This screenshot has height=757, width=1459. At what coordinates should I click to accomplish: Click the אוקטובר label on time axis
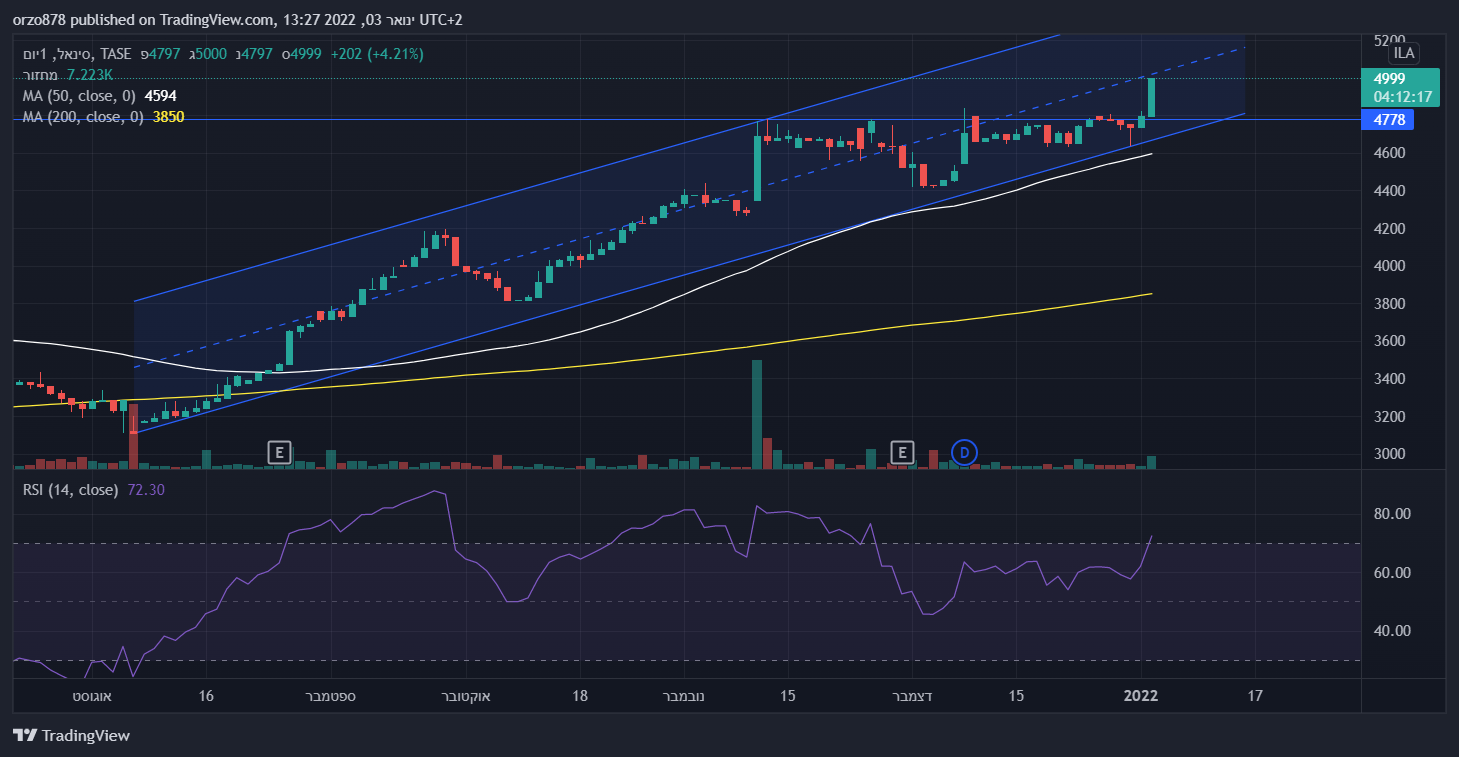(x=468, y=696)
